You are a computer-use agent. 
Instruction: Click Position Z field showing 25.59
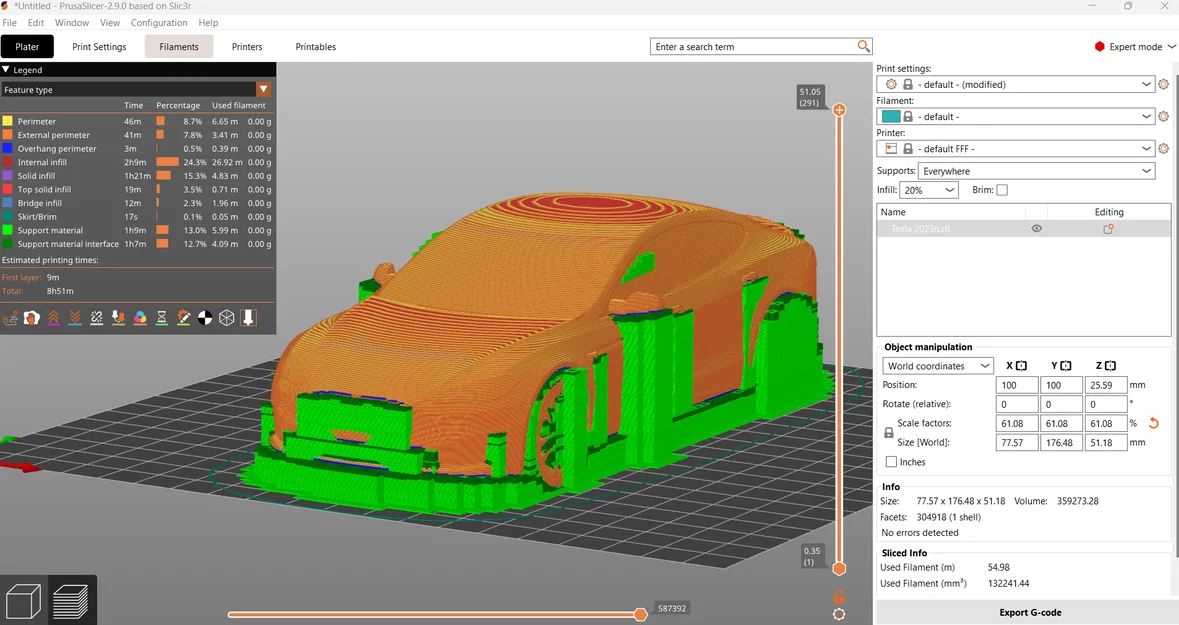1105,385
